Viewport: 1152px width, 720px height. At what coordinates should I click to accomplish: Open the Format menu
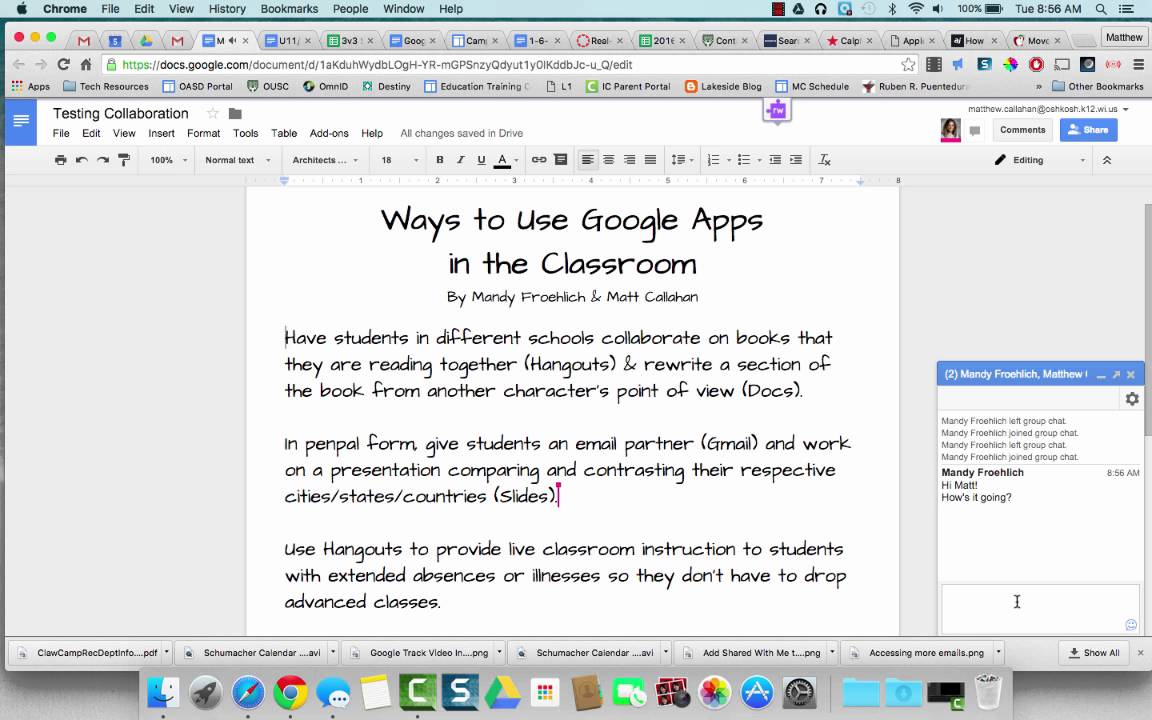[204, 133]
